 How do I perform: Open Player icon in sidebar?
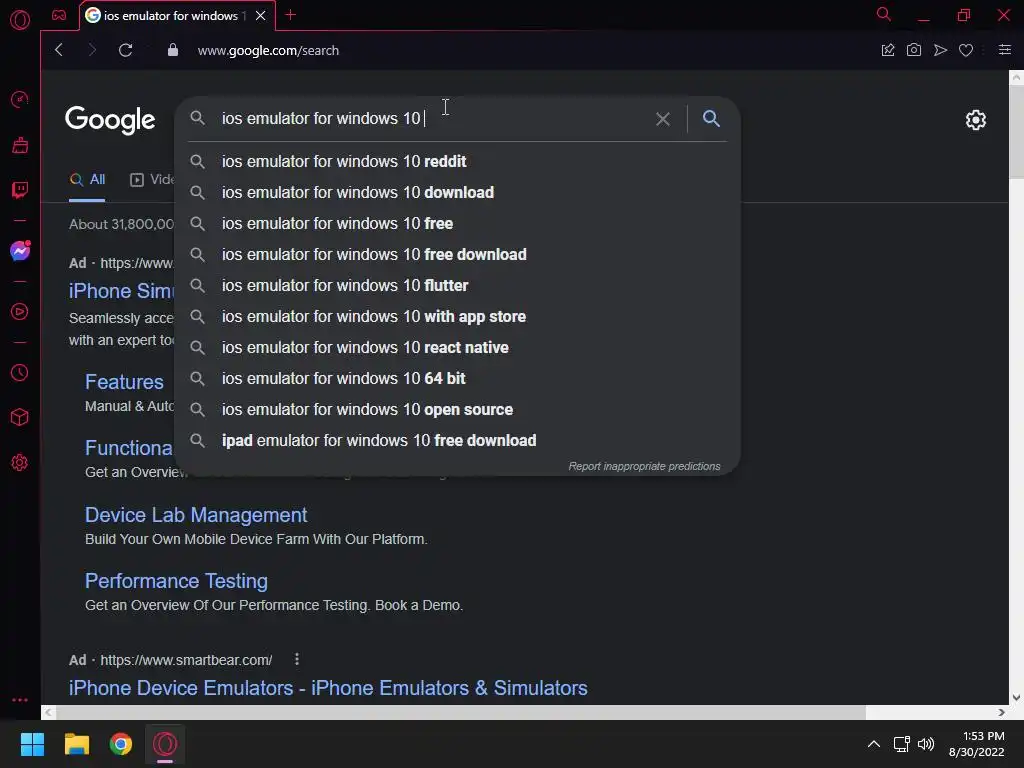[x=20, y=312]
